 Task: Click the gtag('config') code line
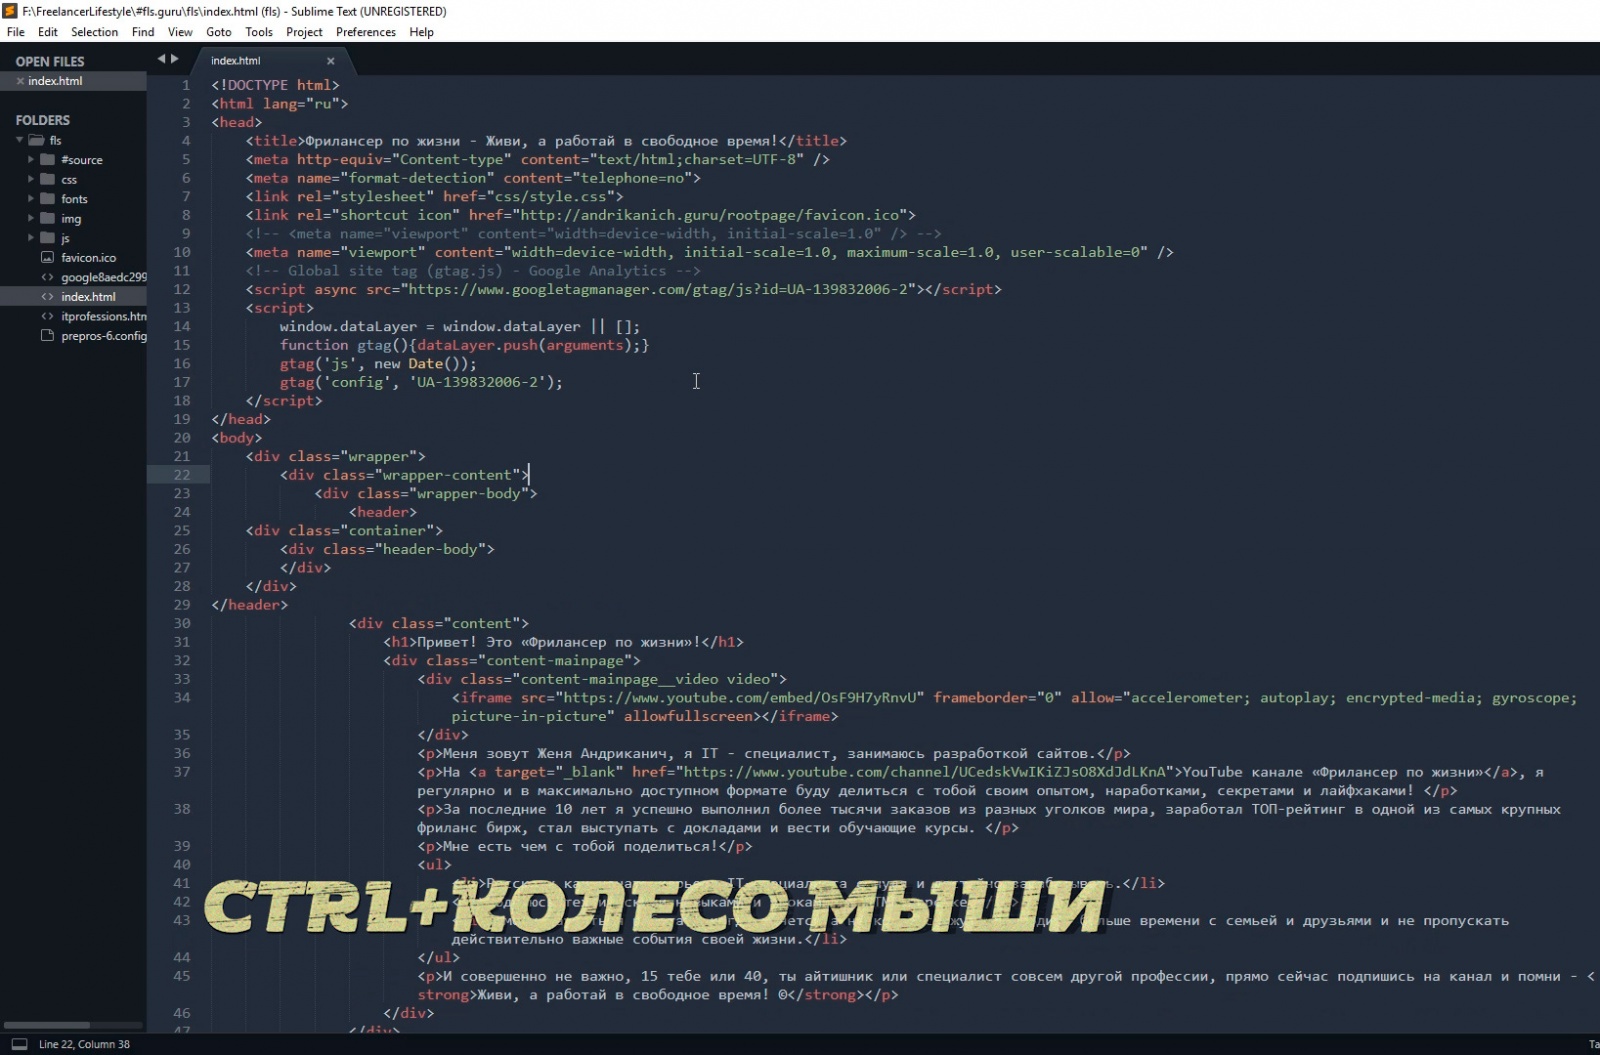click(421, 382)
